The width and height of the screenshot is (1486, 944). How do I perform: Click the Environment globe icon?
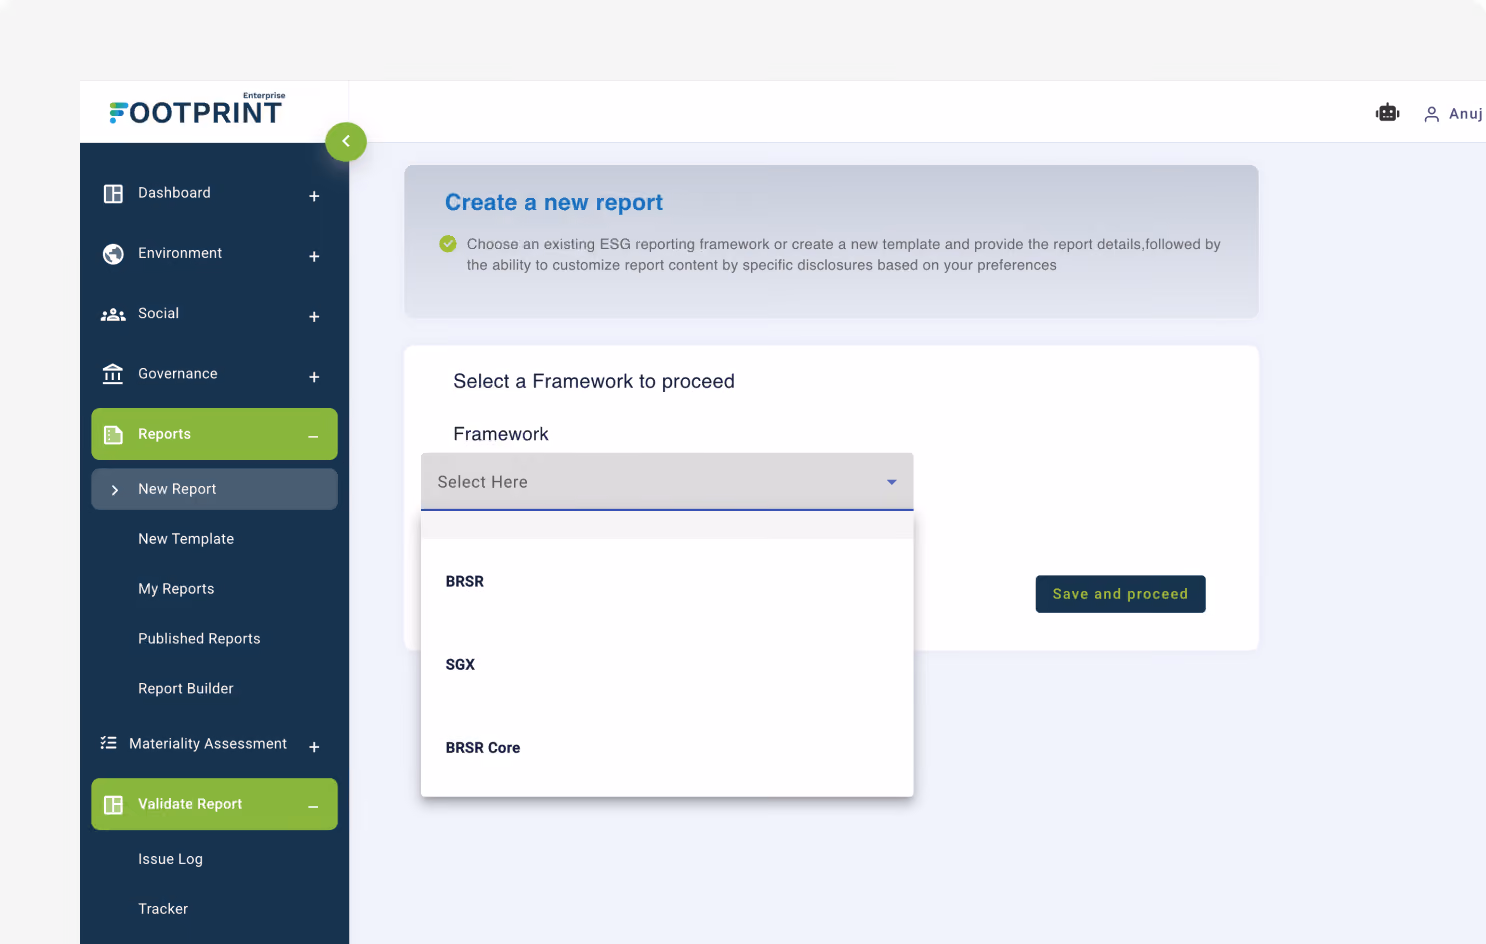(x=113, y=254)
